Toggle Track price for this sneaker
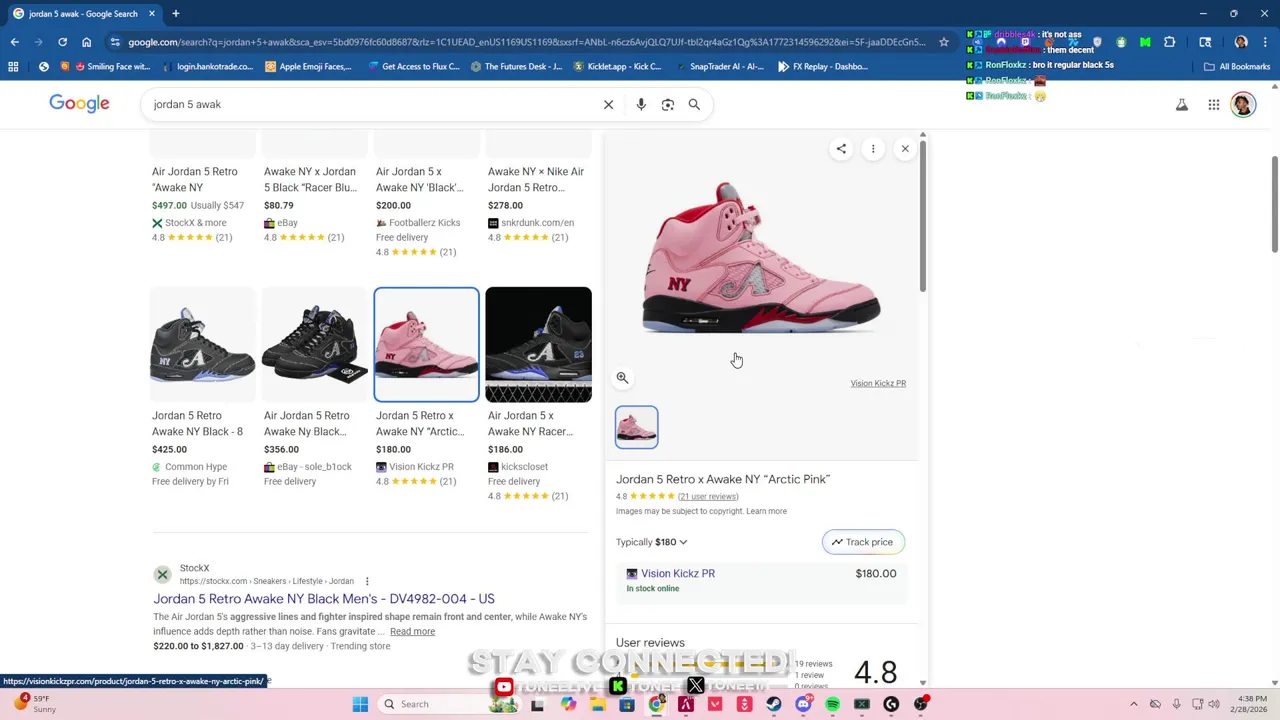Viewport: 1280px width, 720px height. (863, 542)
